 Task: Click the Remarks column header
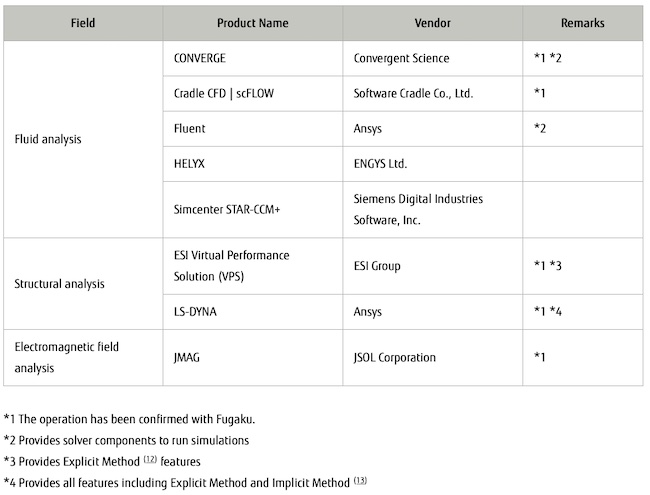click(583, 23)
